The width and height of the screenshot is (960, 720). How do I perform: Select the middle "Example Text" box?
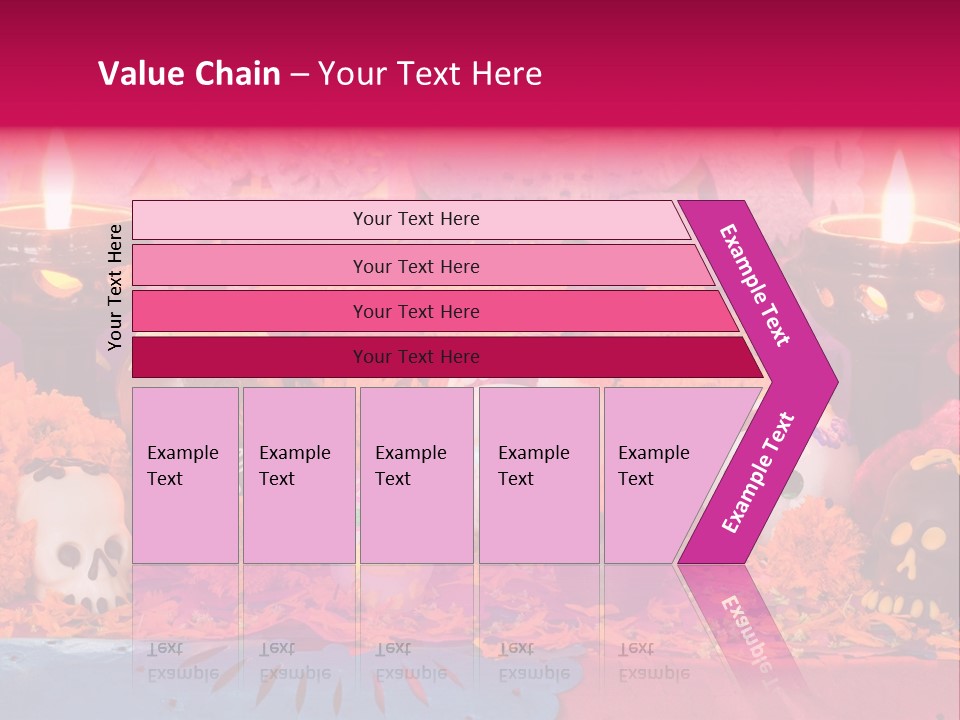(416, 475)
